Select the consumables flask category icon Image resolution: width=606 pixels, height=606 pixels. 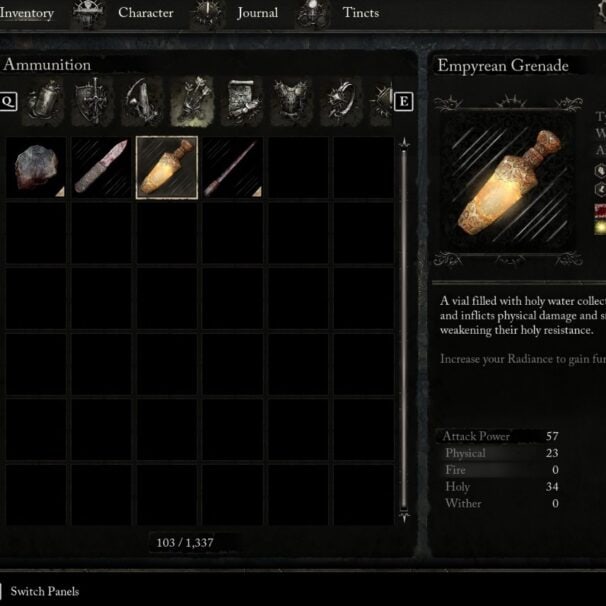(x=43, y=102)
